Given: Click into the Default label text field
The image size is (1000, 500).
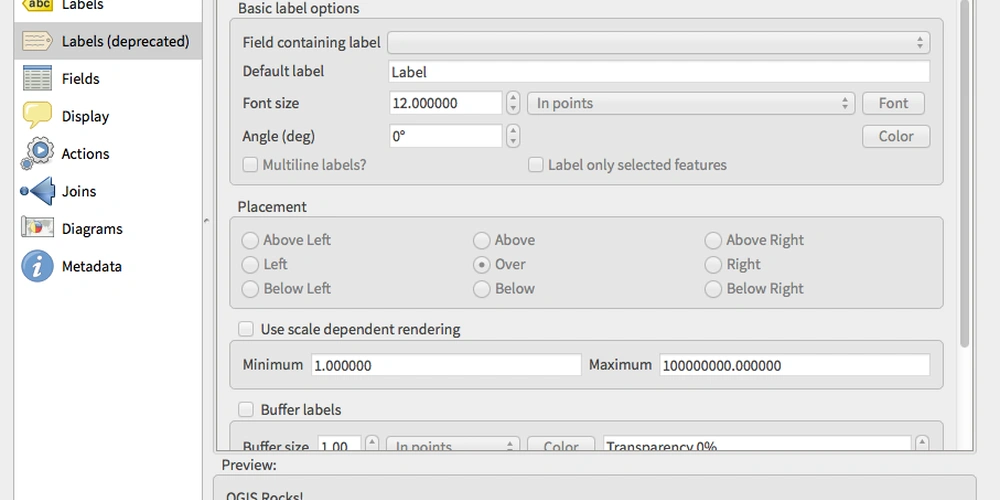Looking at the screenshot, I should tap(659, 71).
